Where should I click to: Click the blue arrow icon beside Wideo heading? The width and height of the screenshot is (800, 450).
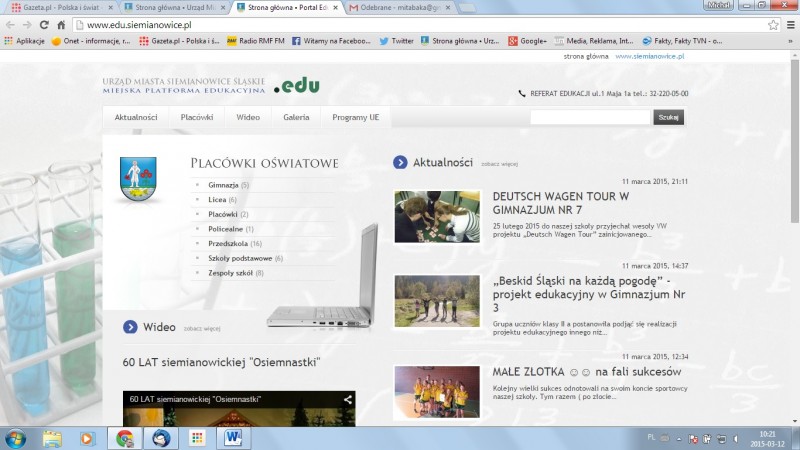[x=130, y=327]
